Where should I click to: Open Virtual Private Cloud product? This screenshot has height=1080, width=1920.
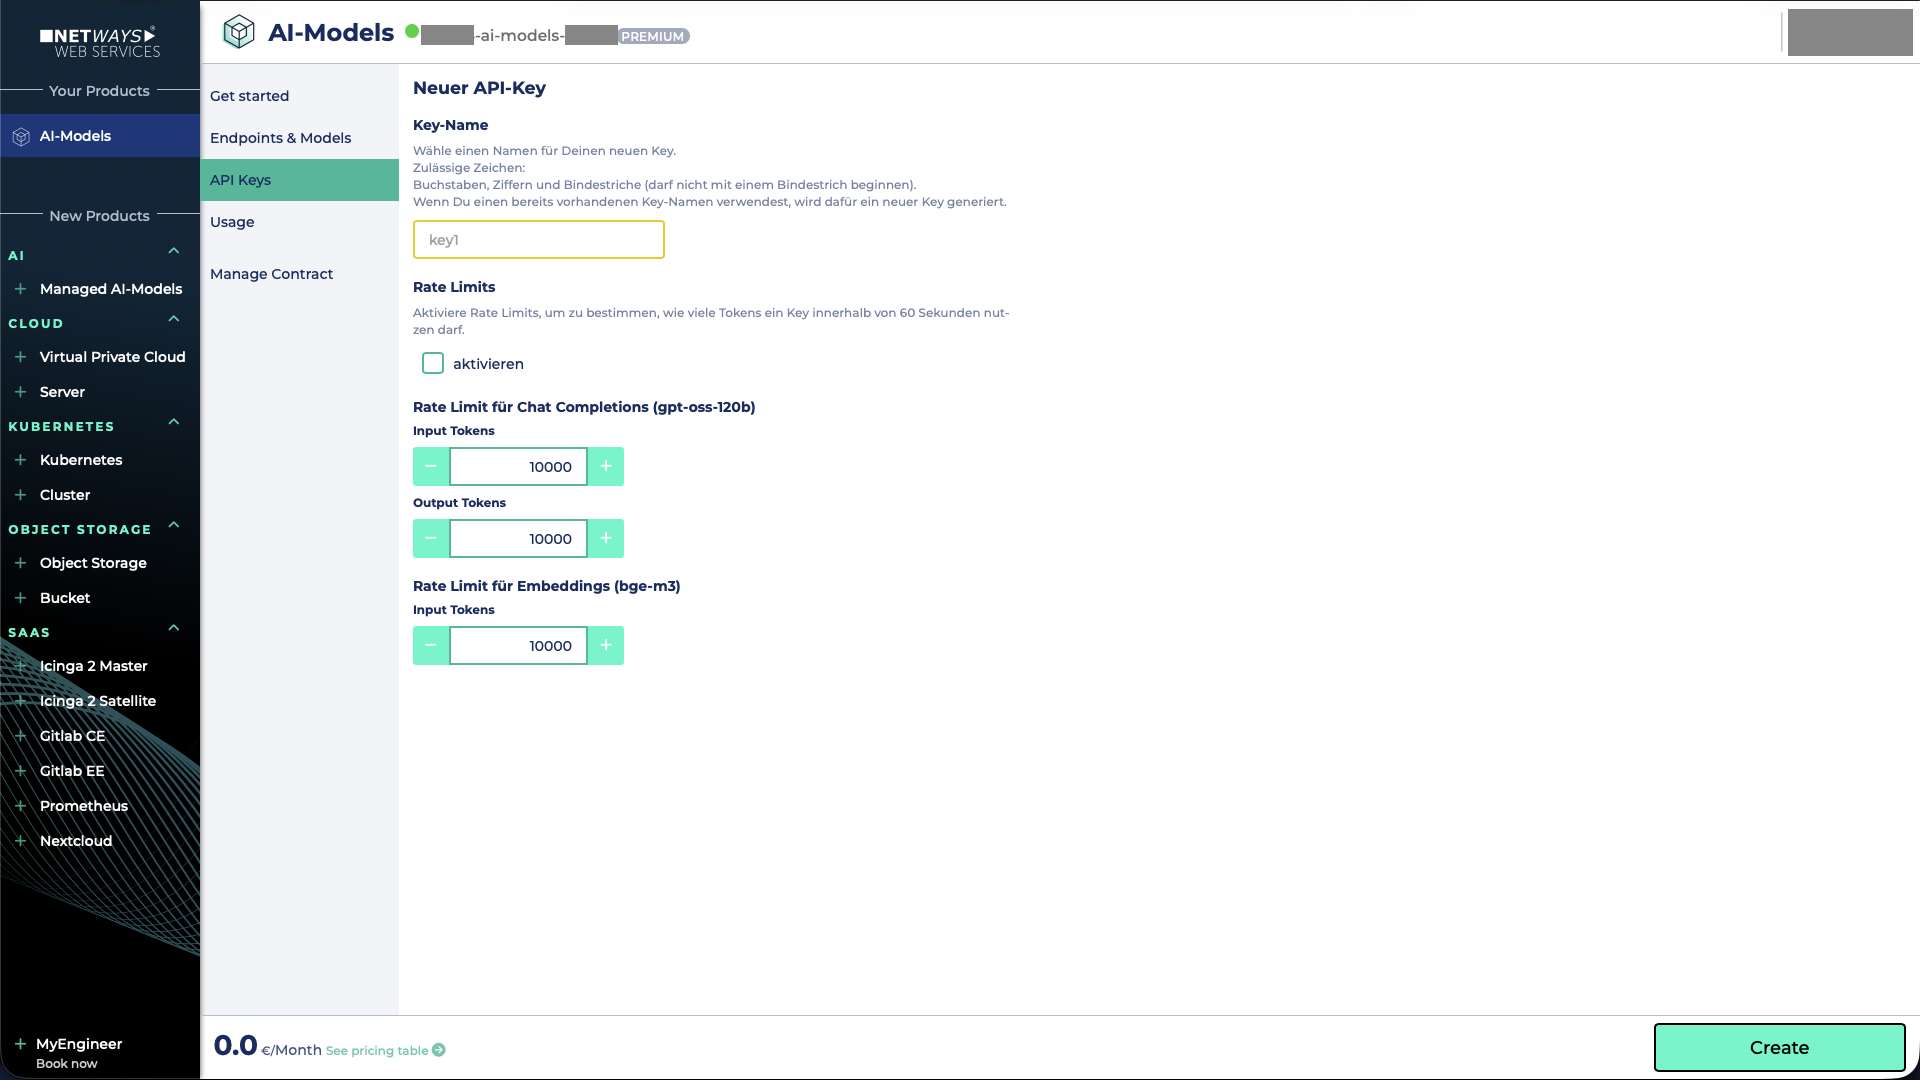tap(113, 357)
